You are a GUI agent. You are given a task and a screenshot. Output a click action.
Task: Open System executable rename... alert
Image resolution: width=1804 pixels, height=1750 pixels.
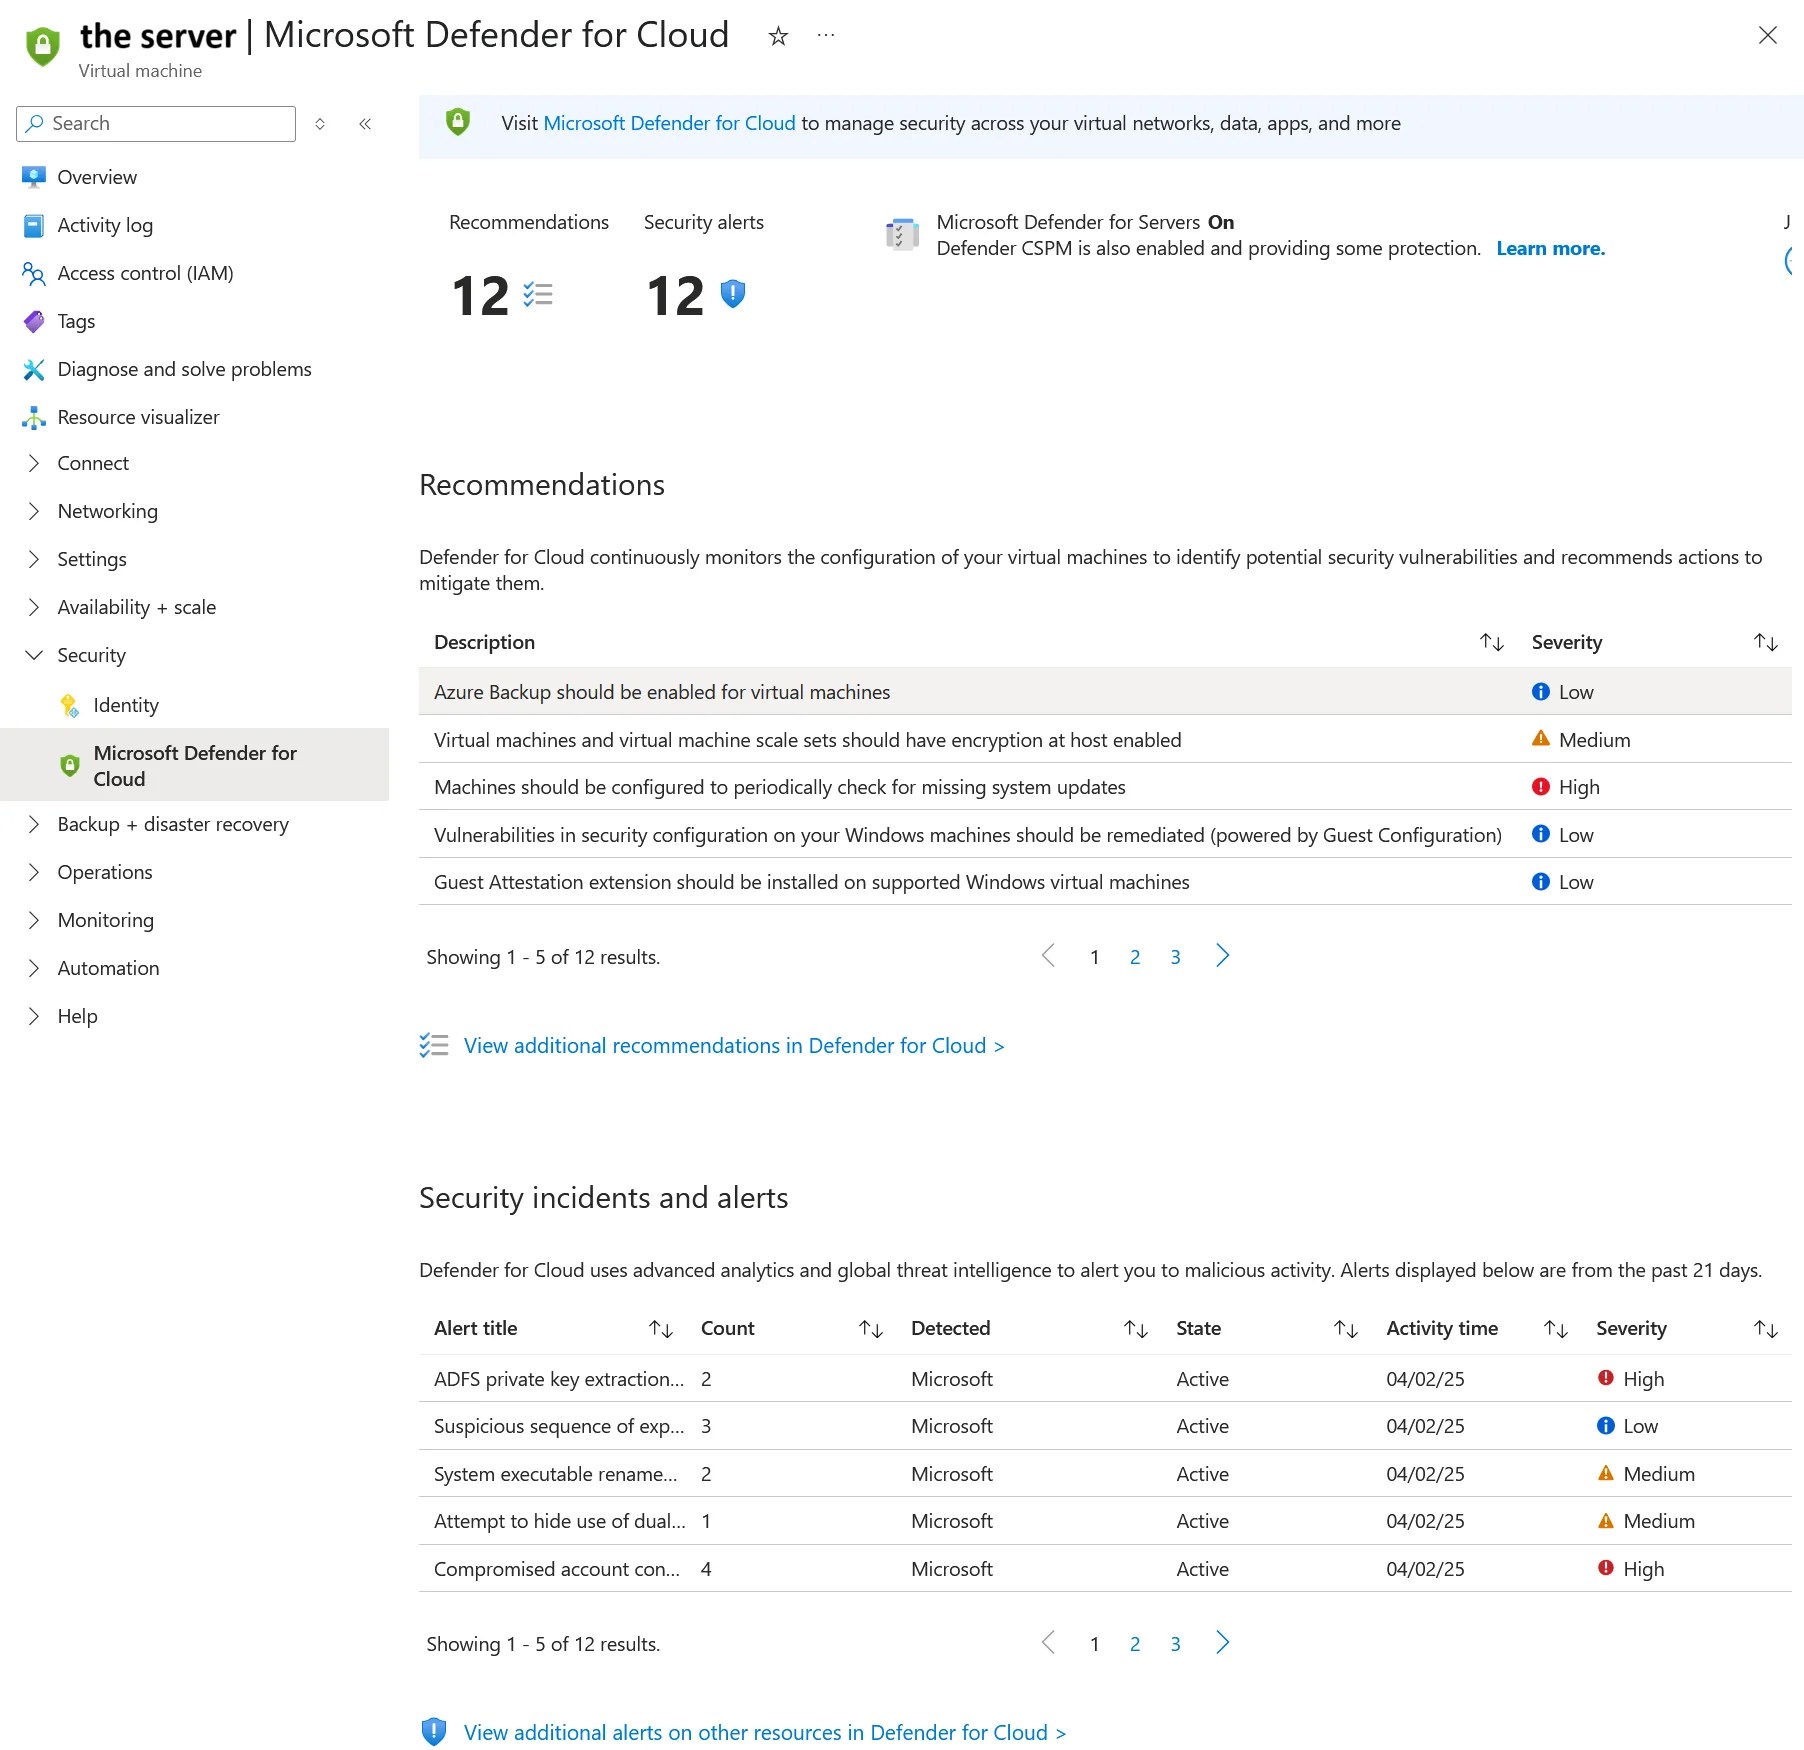click(x=1105, y=1473)
